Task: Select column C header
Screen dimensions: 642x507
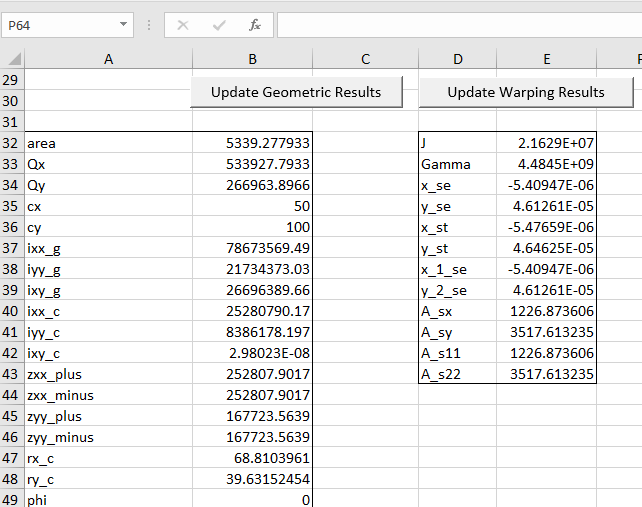Action: (x=365, y=60)
